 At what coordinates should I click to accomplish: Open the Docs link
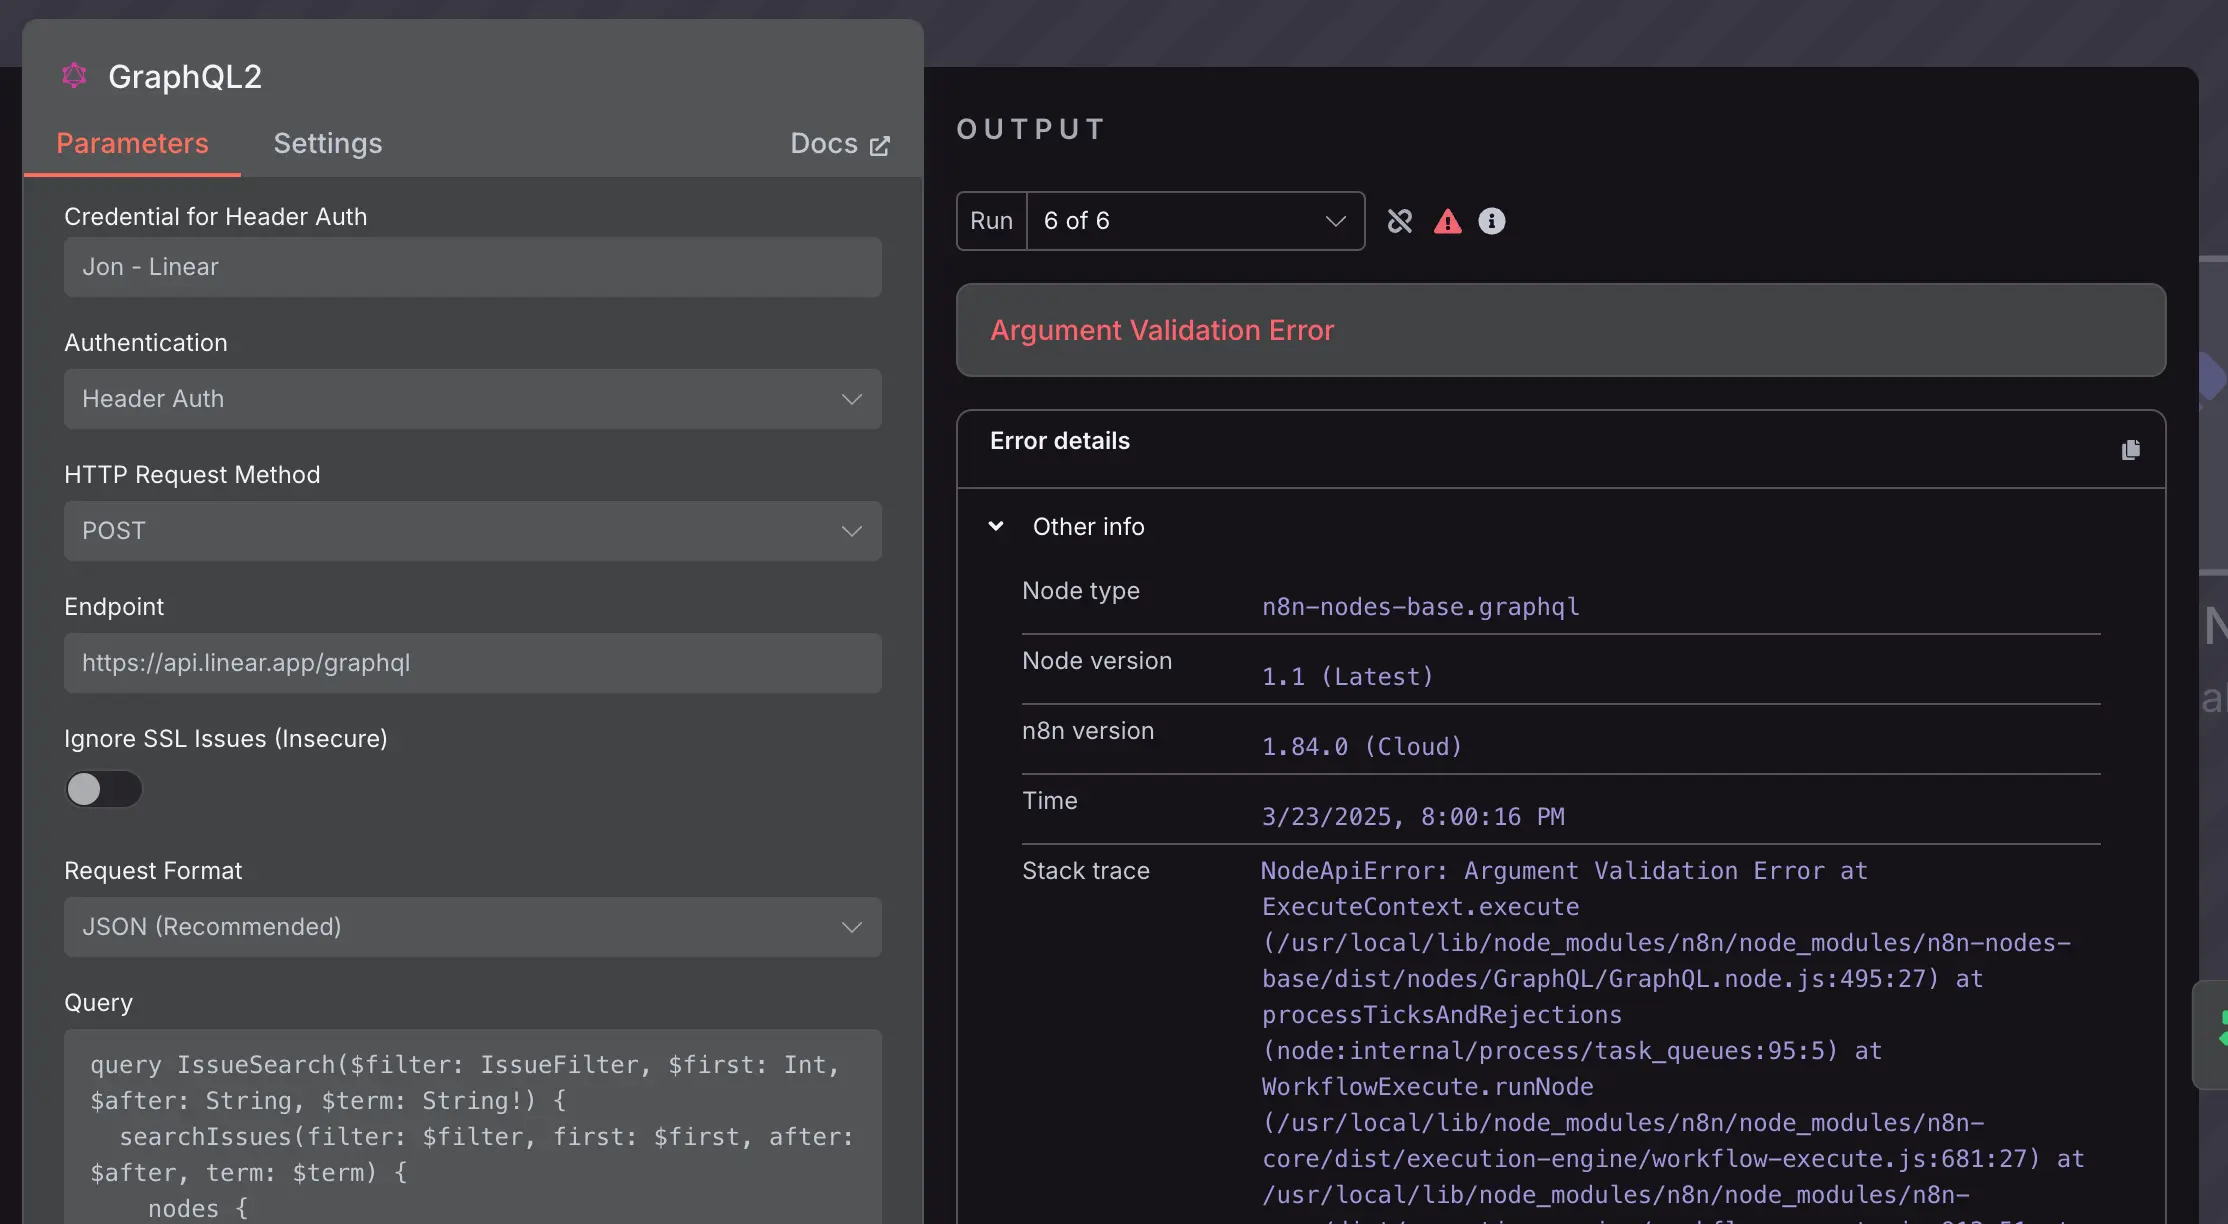tap(824, 144)
